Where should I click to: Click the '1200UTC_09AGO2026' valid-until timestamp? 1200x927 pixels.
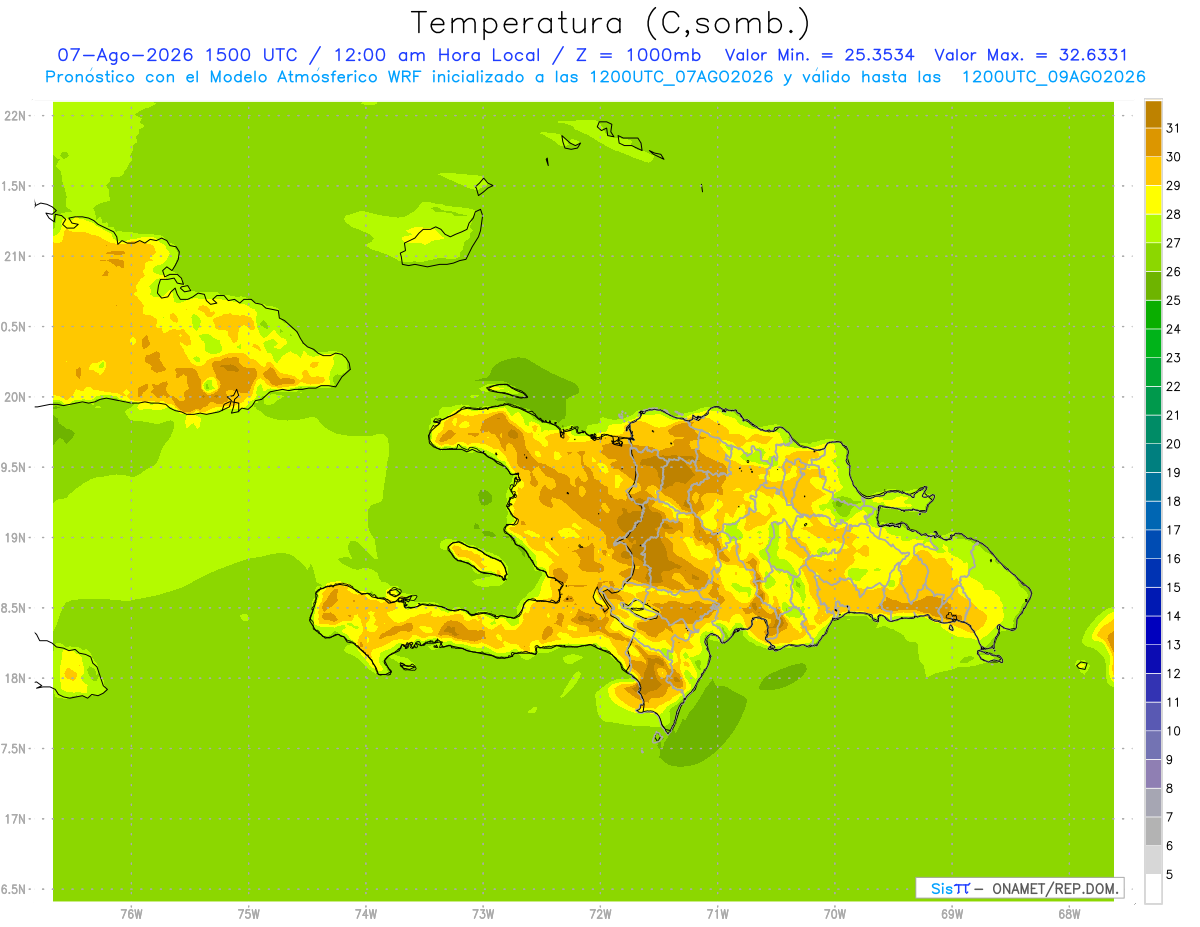pyautogui.click(x=1054, y=77)
